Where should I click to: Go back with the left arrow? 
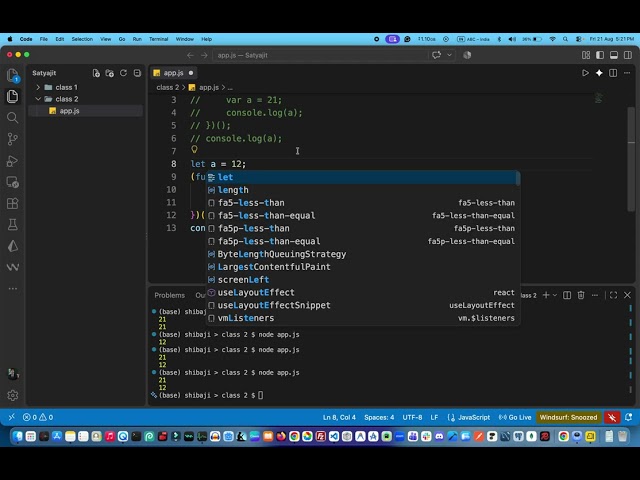pyautogui.click(x=190, y=55)
